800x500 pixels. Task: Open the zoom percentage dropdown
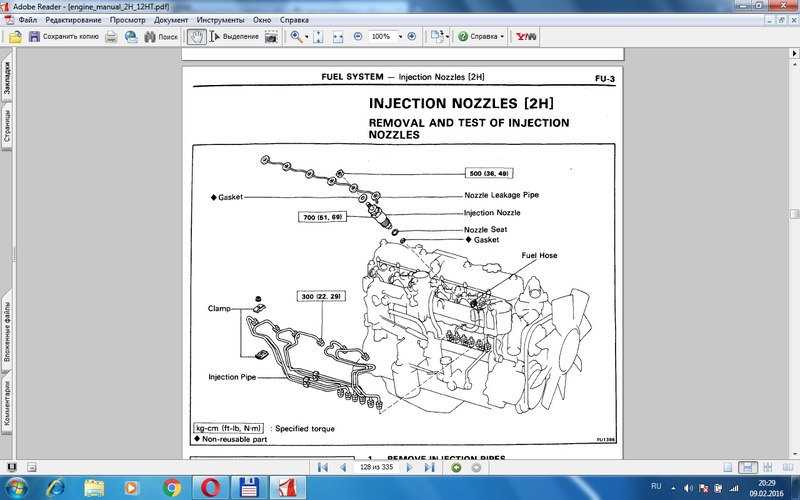399,36
